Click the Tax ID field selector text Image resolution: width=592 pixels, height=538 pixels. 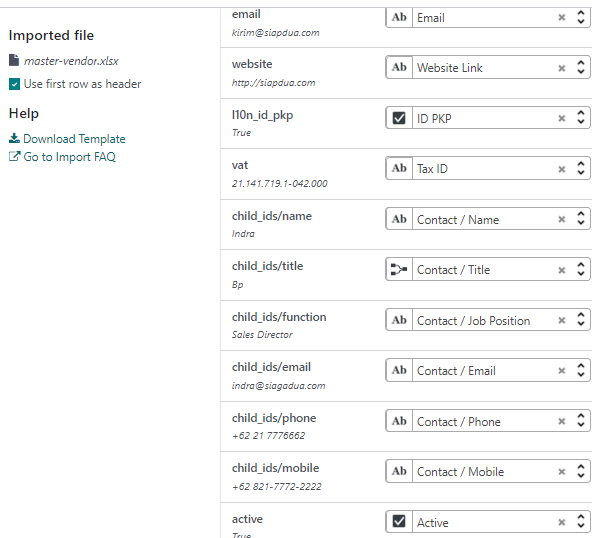[432, 169]
